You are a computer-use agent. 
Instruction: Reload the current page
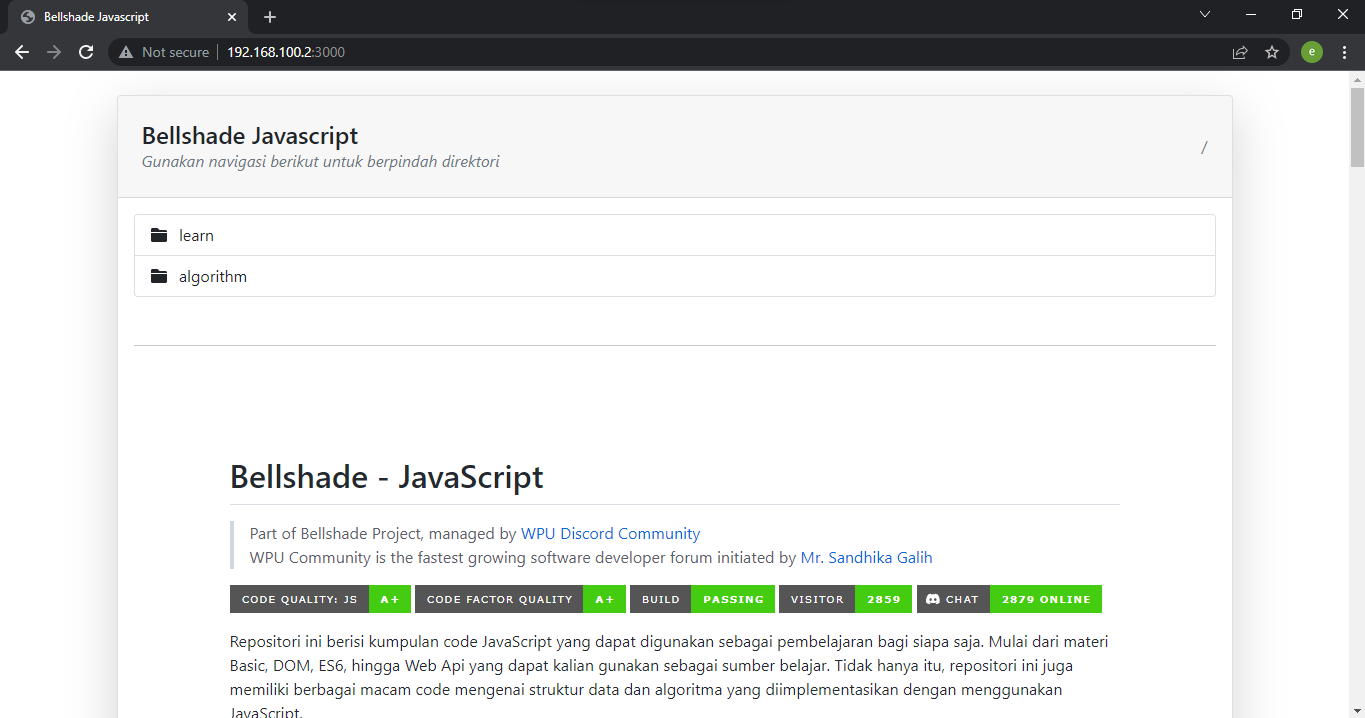86,52
